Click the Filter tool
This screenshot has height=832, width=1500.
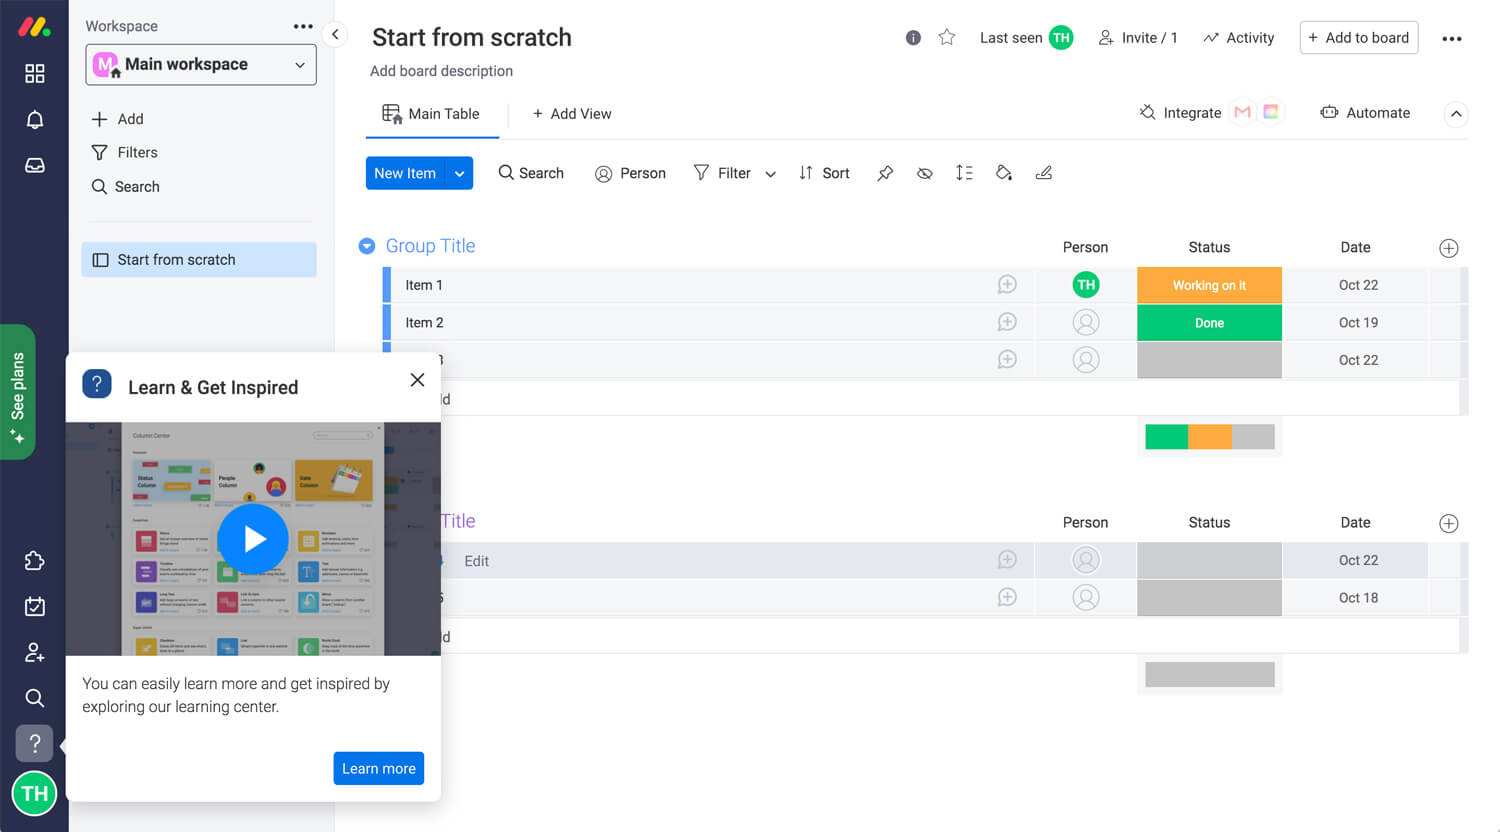pos(722,173)
